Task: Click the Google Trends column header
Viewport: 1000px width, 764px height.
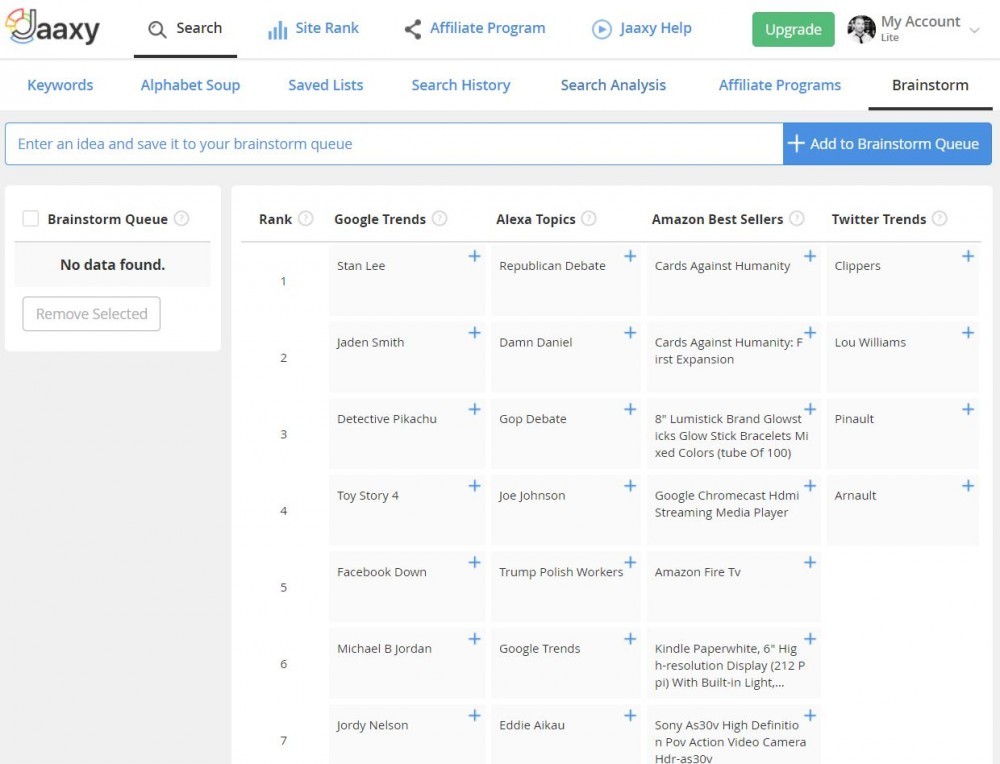Action: 380,219
